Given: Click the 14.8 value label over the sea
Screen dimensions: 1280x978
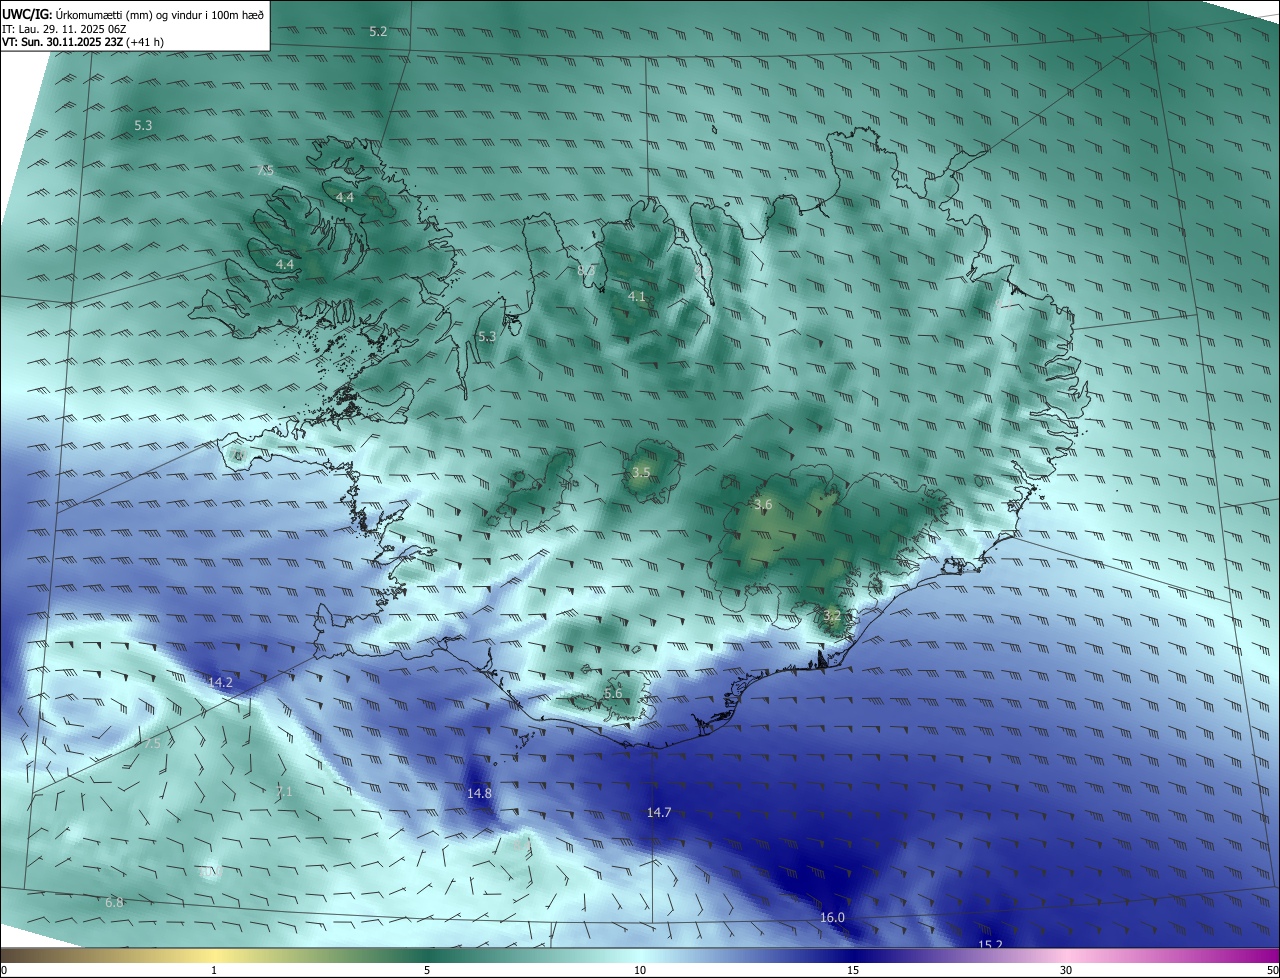Looking at the screenshot, I should 479,793.
